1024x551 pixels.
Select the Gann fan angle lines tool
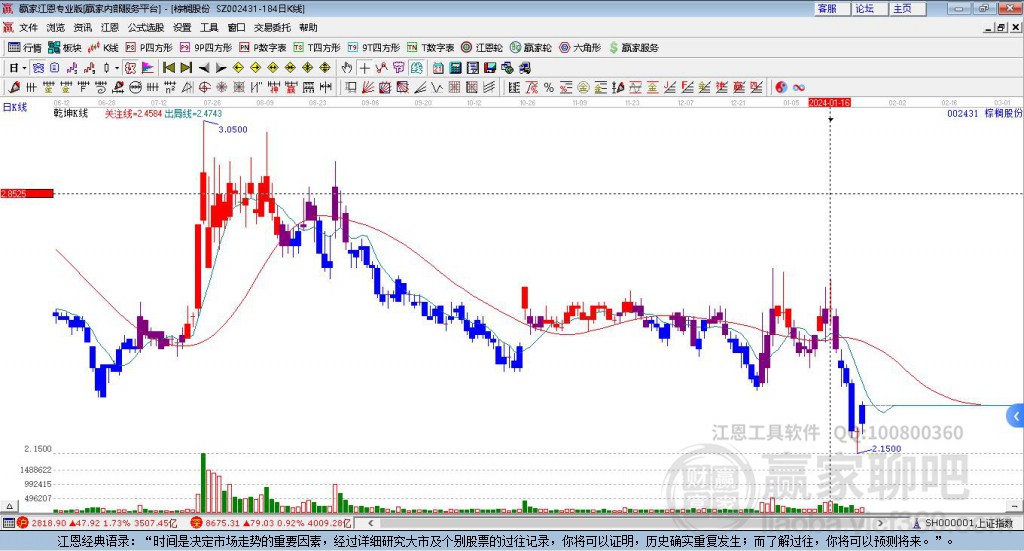coord(367,87)
